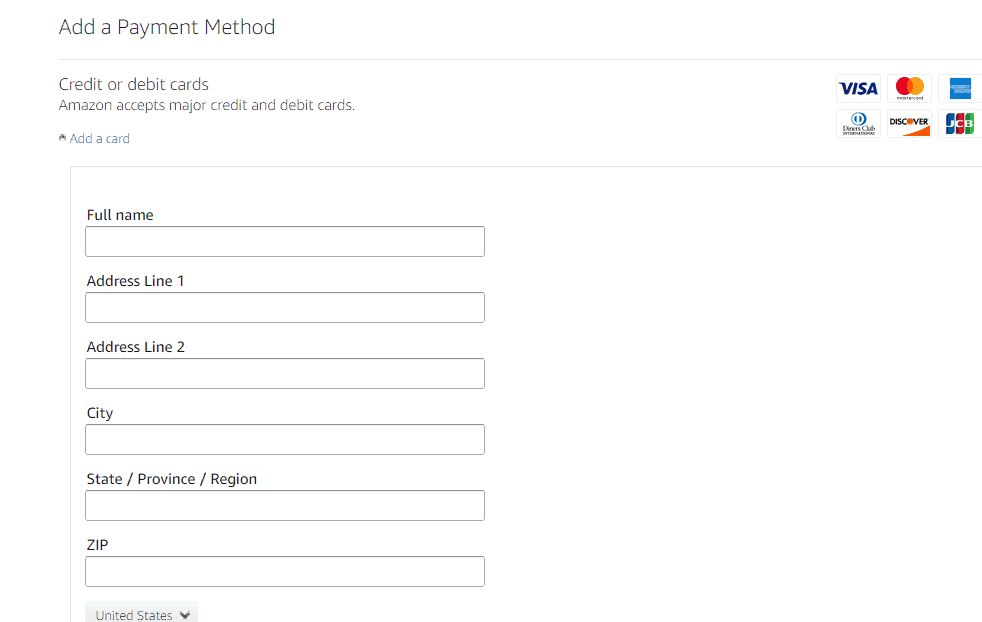The width and height of the screenshot is (982, 622).
Task: Click the Diners Club International logo
Action: 858,124
